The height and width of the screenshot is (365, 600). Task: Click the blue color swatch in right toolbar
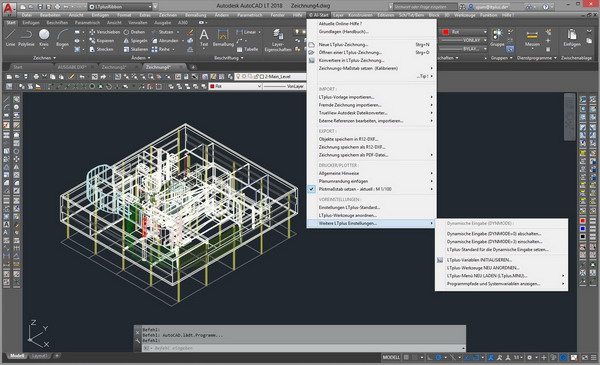[582, 229]
